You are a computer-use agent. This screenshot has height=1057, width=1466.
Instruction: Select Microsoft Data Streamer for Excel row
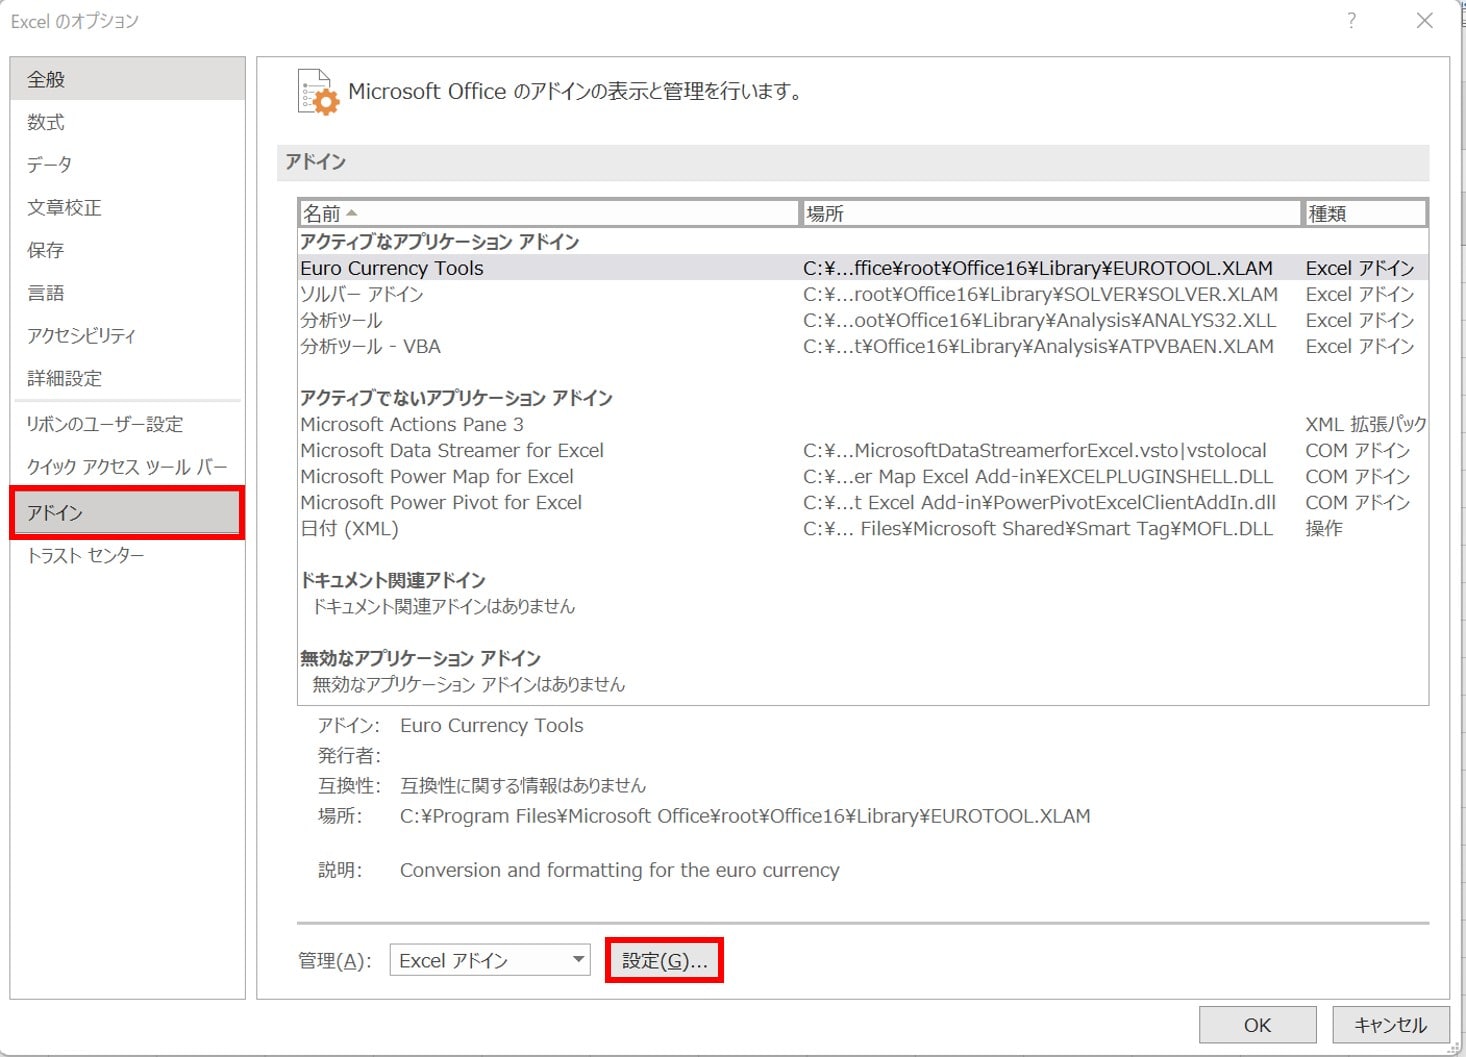click(863, 450)
